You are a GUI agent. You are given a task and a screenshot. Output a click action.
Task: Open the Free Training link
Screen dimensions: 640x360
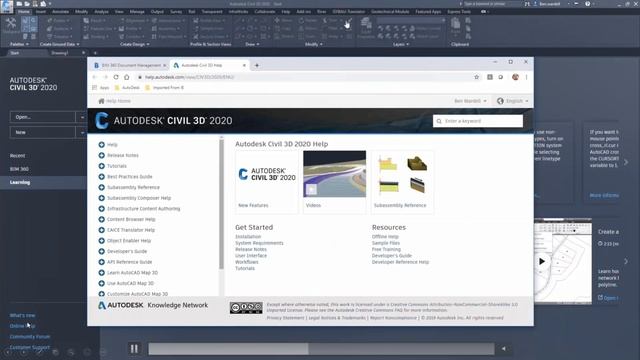click(x=386, y=249)
